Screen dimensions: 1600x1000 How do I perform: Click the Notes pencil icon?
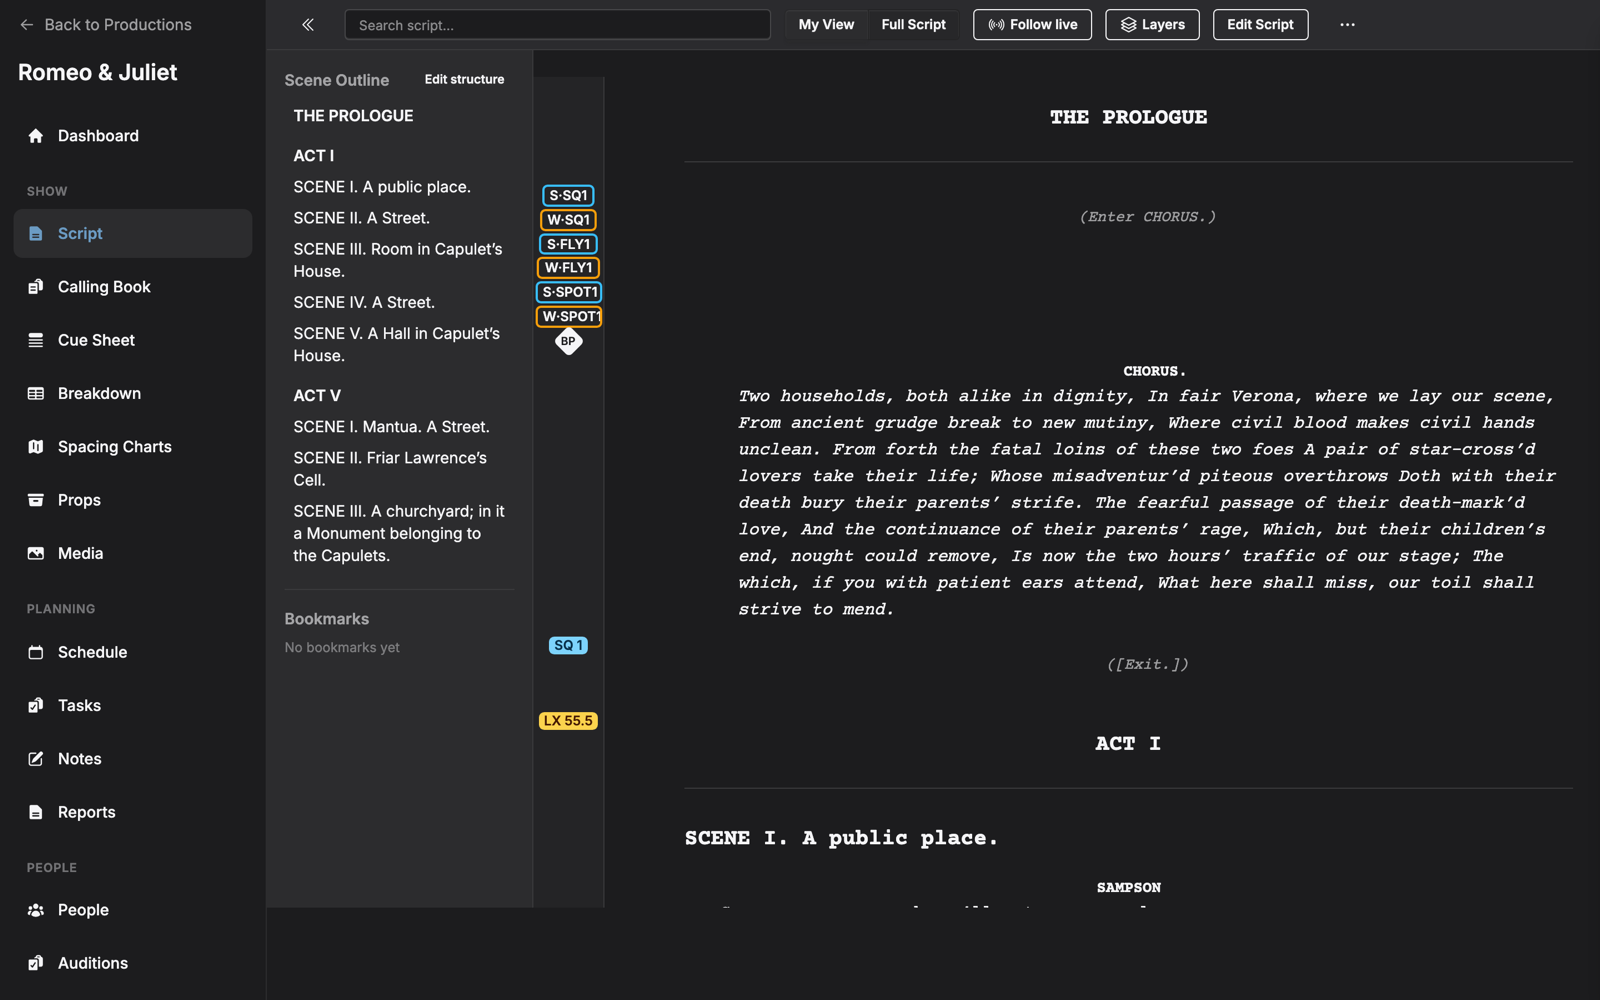pos(36,759)
